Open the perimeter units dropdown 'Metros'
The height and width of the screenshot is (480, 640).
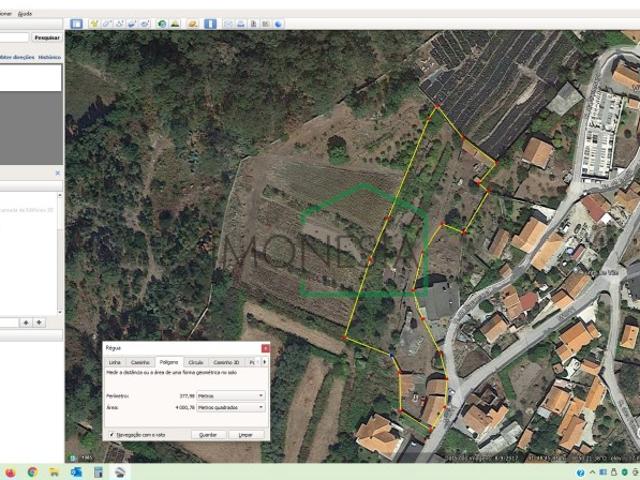point(231,396)
